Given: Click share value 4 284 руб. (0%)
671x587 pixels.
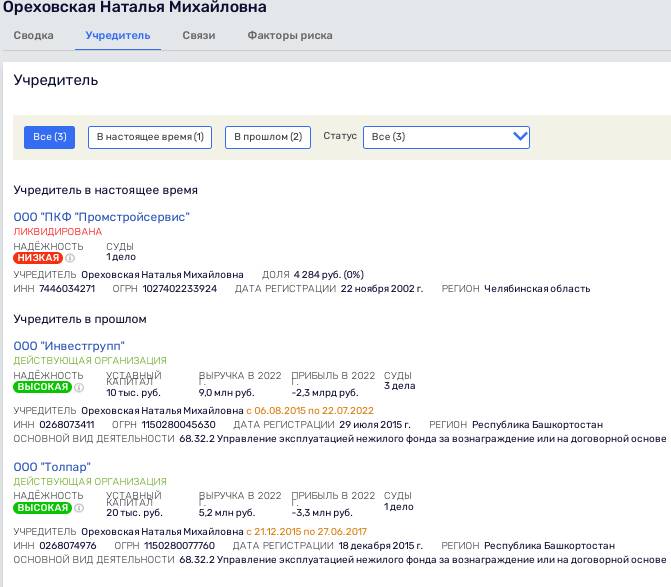Looking at the screenshot, I should pyautogui.click(x=329, y=275).
